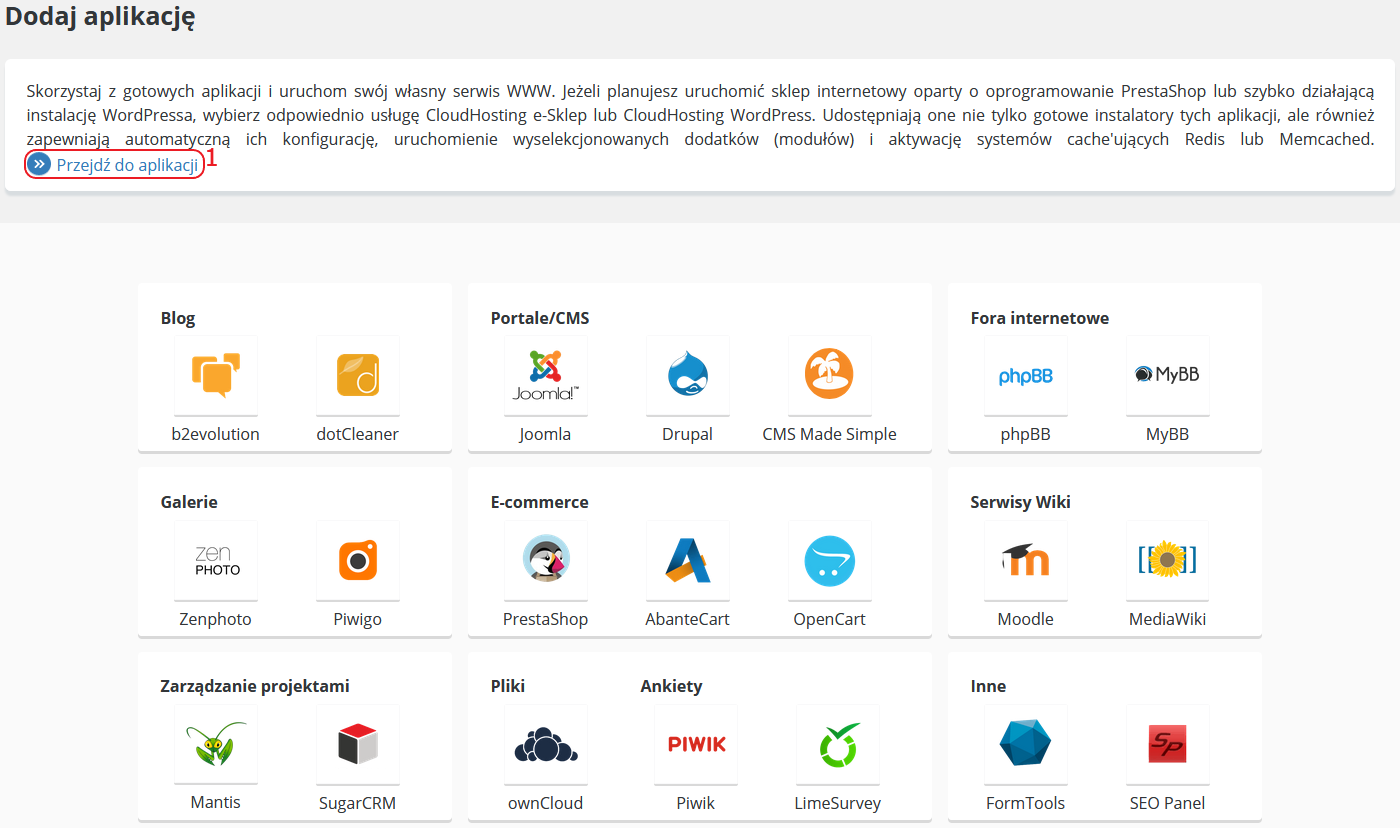The width and height of the screenshot is (1400, 828).
Task: Click the LimeSurvey name label
Action: [838, 803]
